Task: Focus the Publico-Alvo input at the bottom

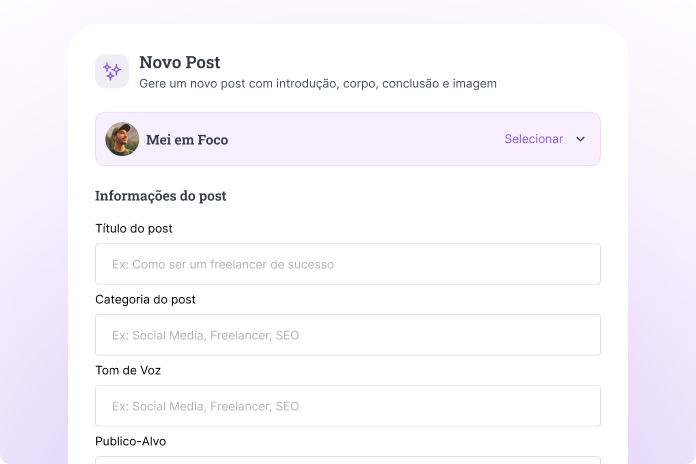Action: pyautogui.click(x=348, y=460)
